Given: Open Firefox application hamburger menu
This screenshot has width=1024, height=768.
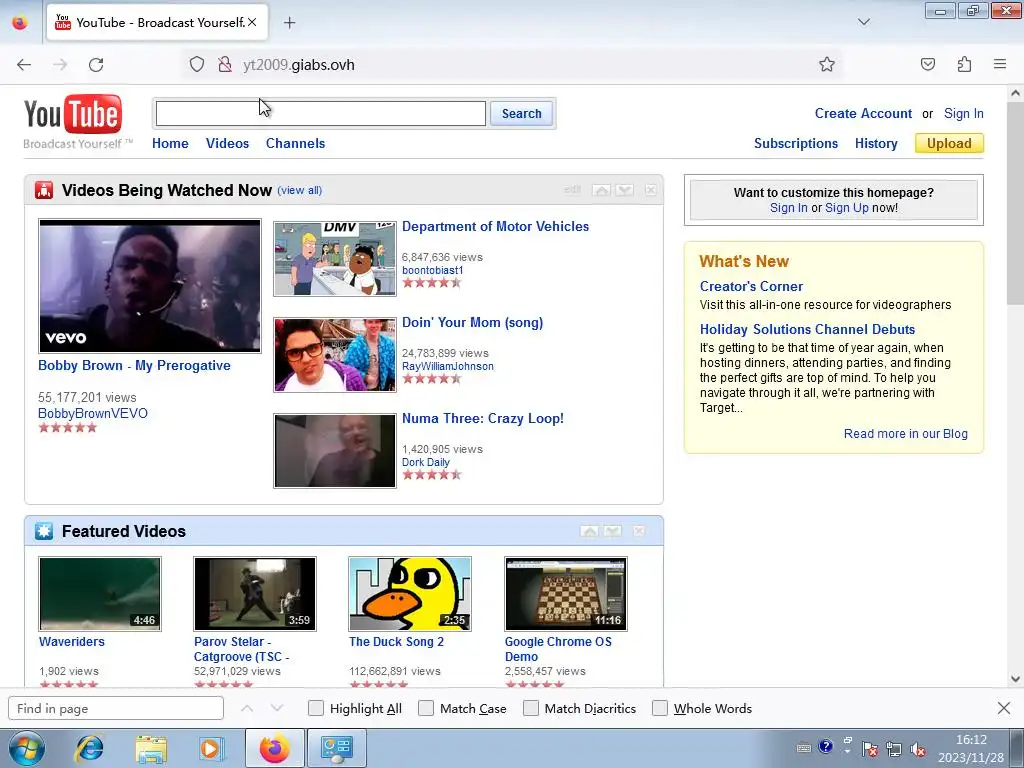Looking at the screenshot, I should pyautogui.click(x=1000, y=64).
